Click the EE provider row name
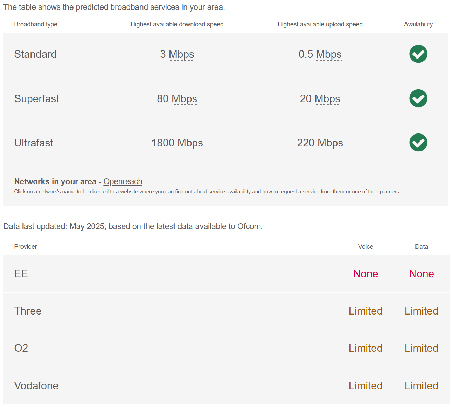 tap(21, 274)
